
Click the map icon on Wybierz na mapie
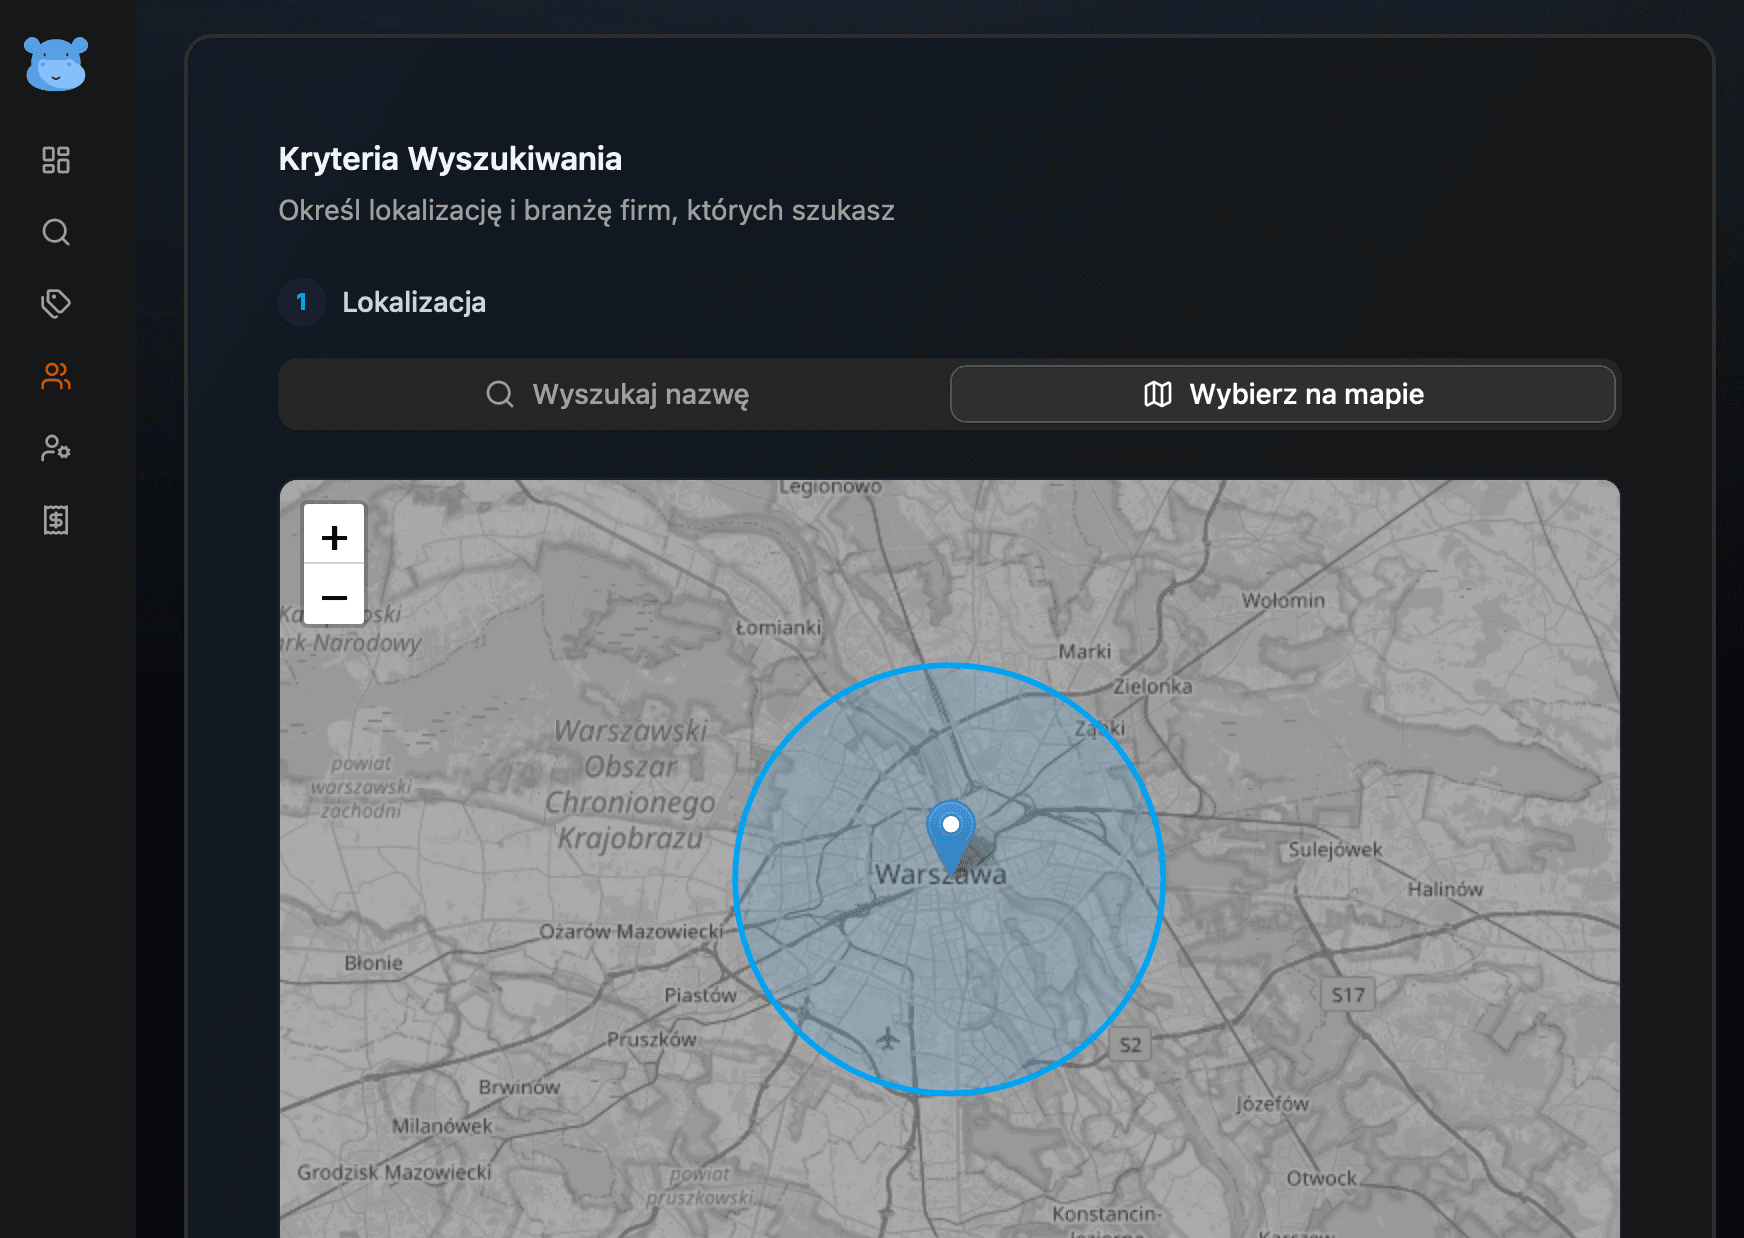point(1158,394)
